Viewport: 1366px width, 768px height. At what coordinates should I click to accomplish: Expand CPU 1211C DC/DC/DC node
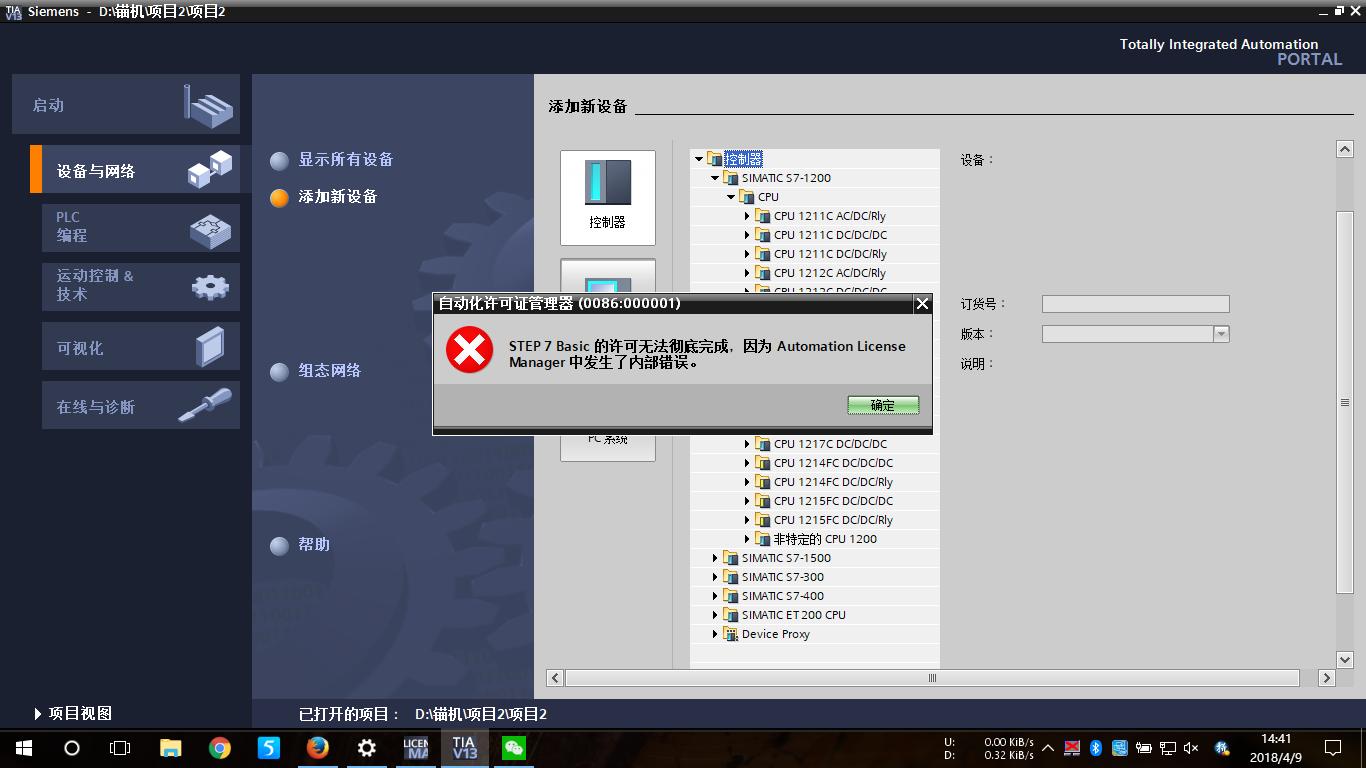pyautogui.click(x=747, y=235)
